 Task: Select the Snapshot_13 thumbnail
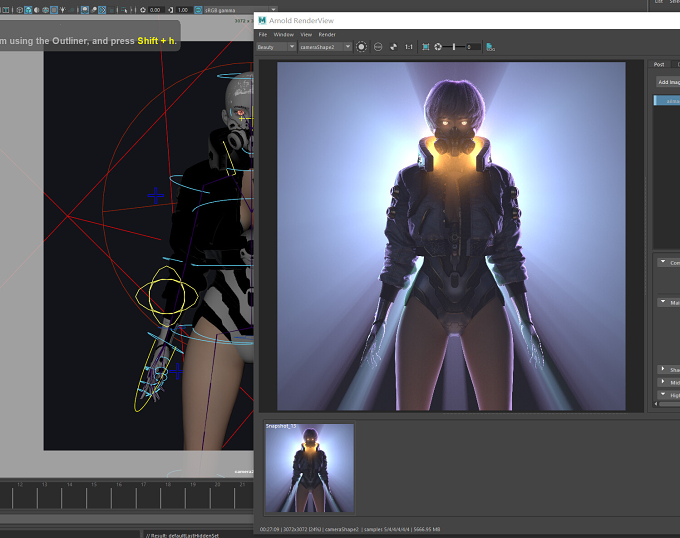[x=310, y=468]
